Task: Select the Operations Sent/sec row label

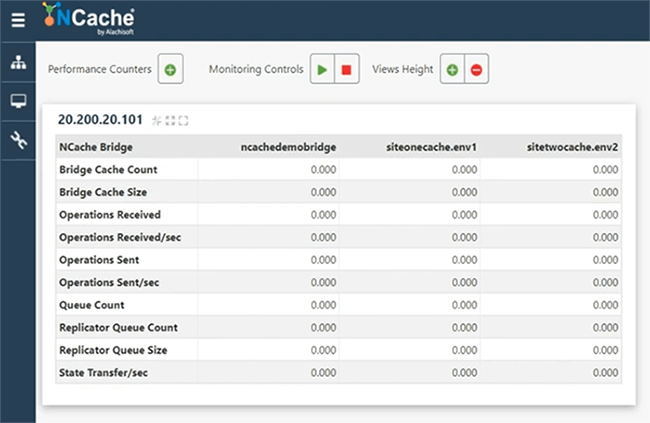Action: 109,283
